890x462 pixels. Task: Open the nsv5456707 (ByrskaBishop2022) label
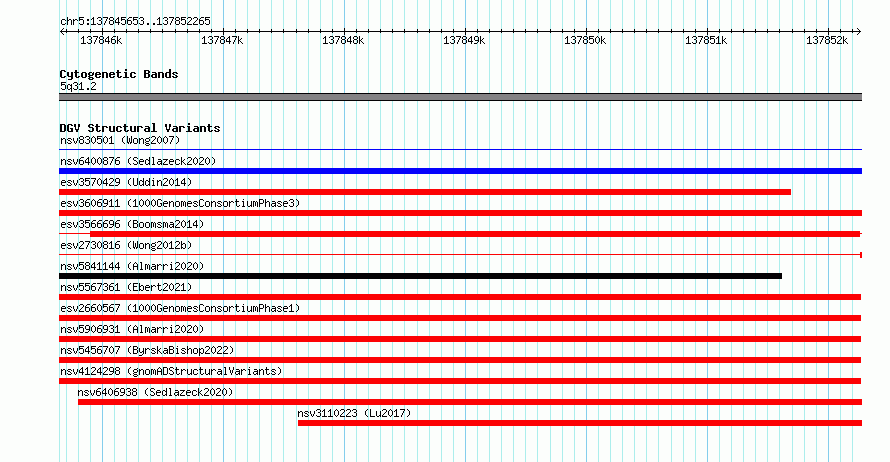(147, 350)
